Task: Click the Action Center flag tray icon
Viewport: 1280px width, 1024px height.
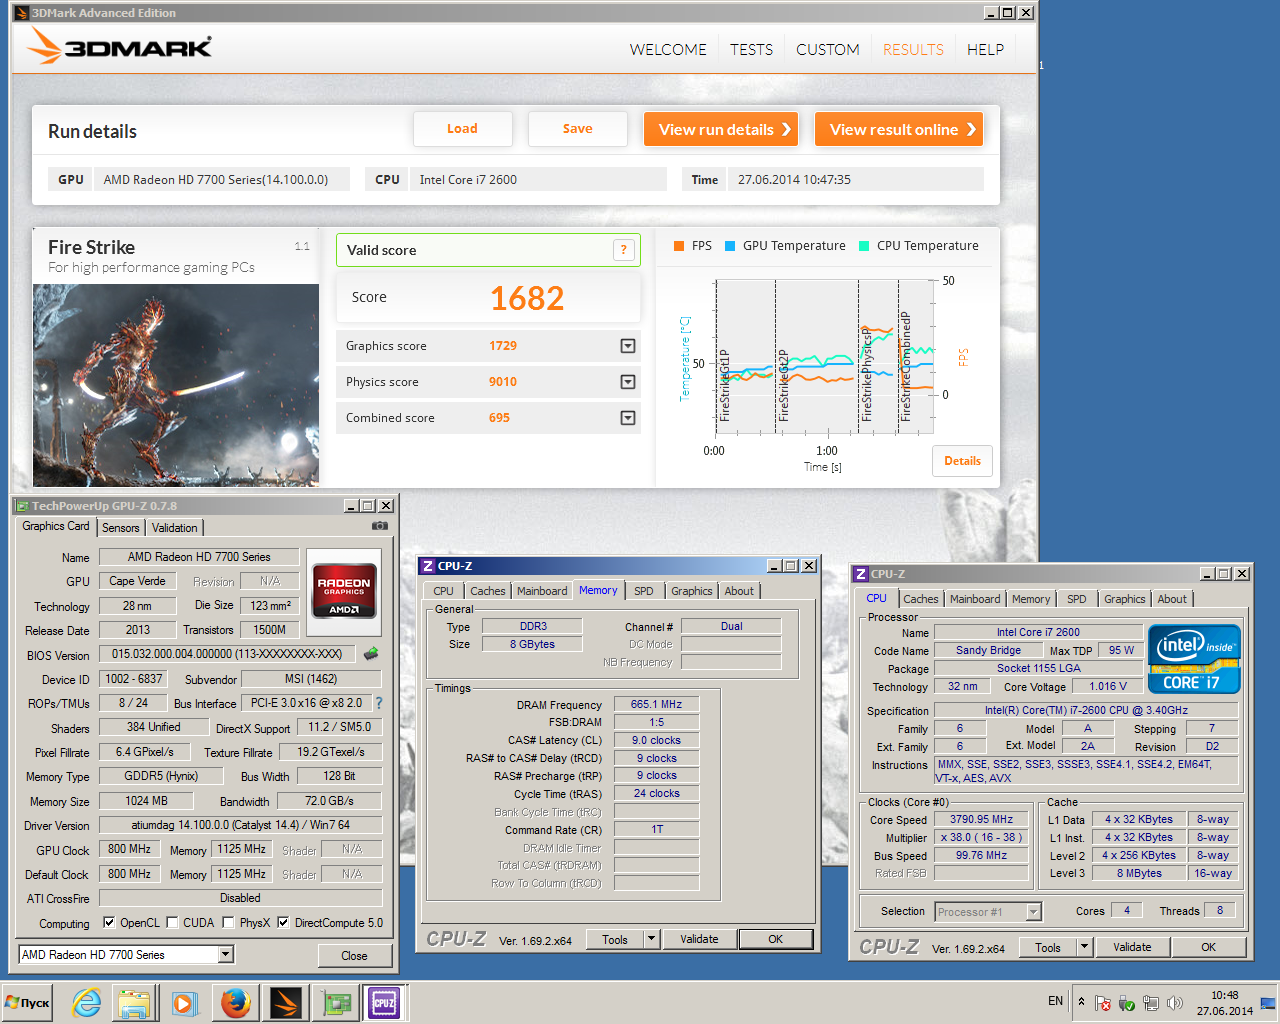Action: (x=1103, y=1003)
